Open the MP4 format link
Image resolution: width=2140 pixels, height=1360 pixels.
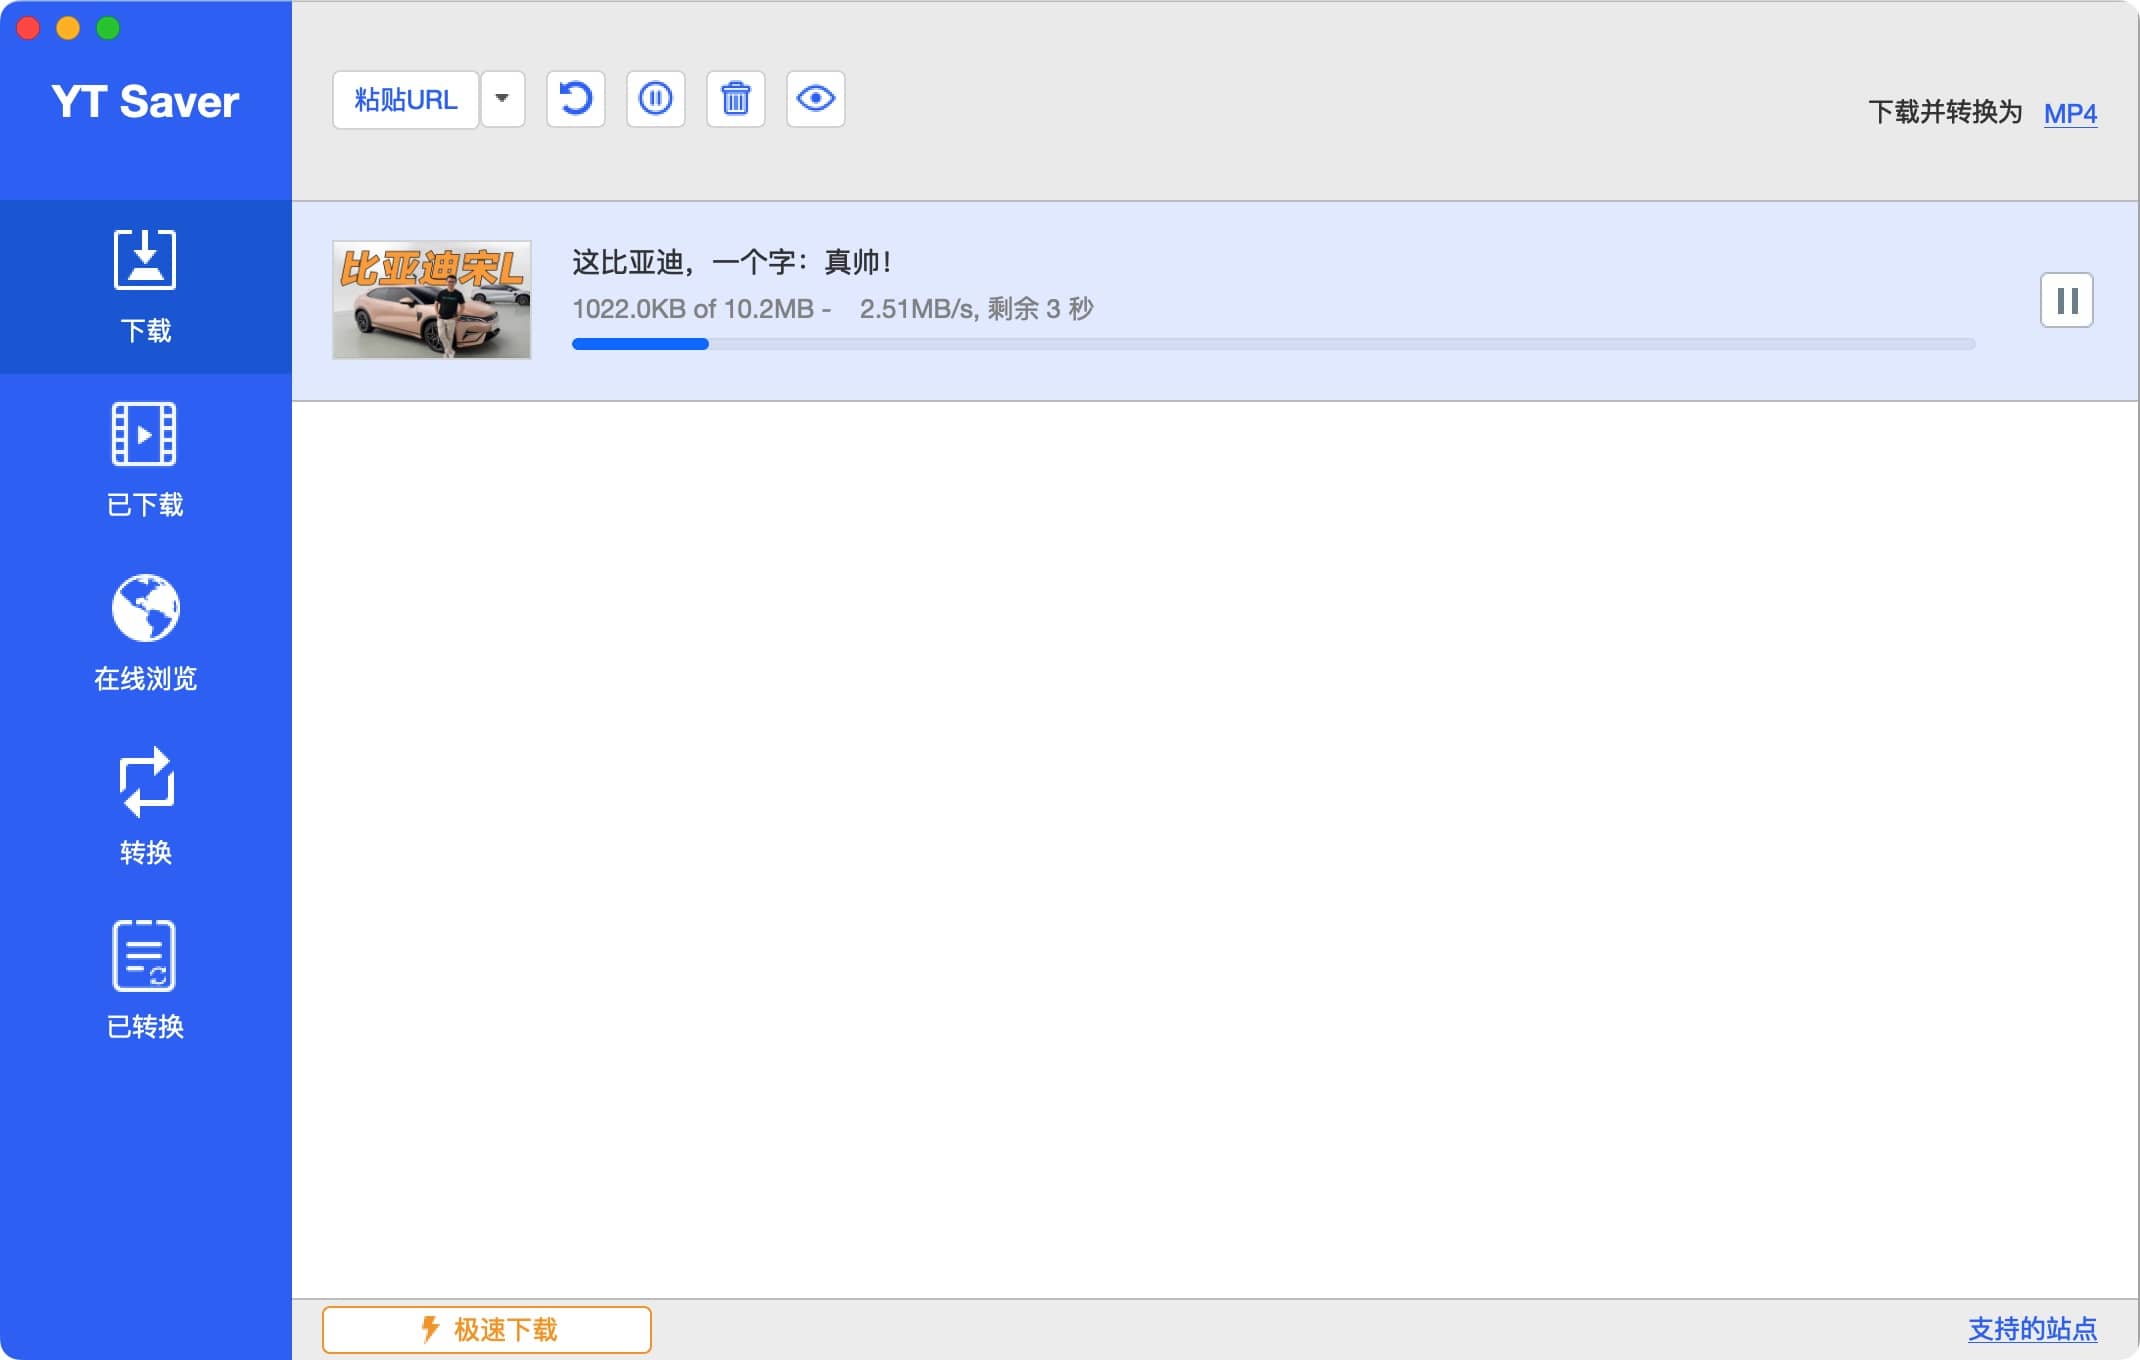pyautogui.click(x=2070, y=114)
